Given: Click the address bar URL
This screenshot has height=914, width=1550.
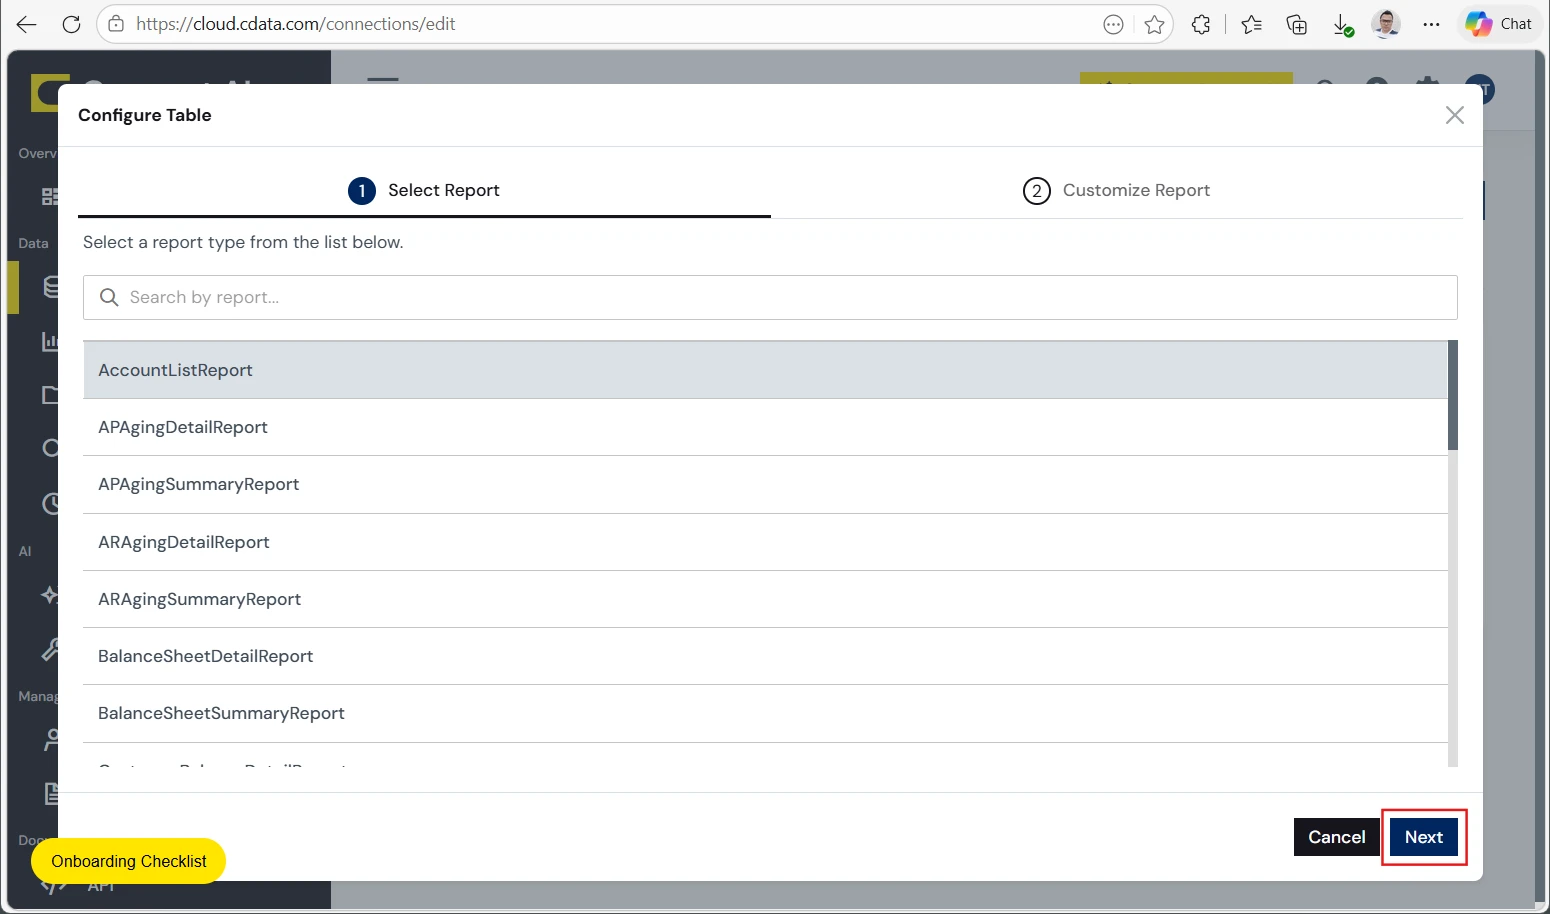Looking at the screenshot, I should click(296, 24).
